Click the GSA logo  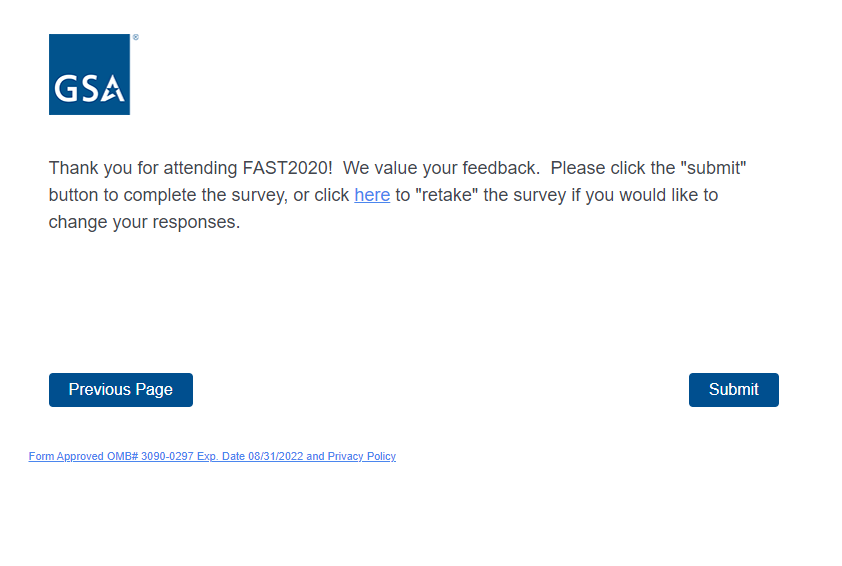89,74
